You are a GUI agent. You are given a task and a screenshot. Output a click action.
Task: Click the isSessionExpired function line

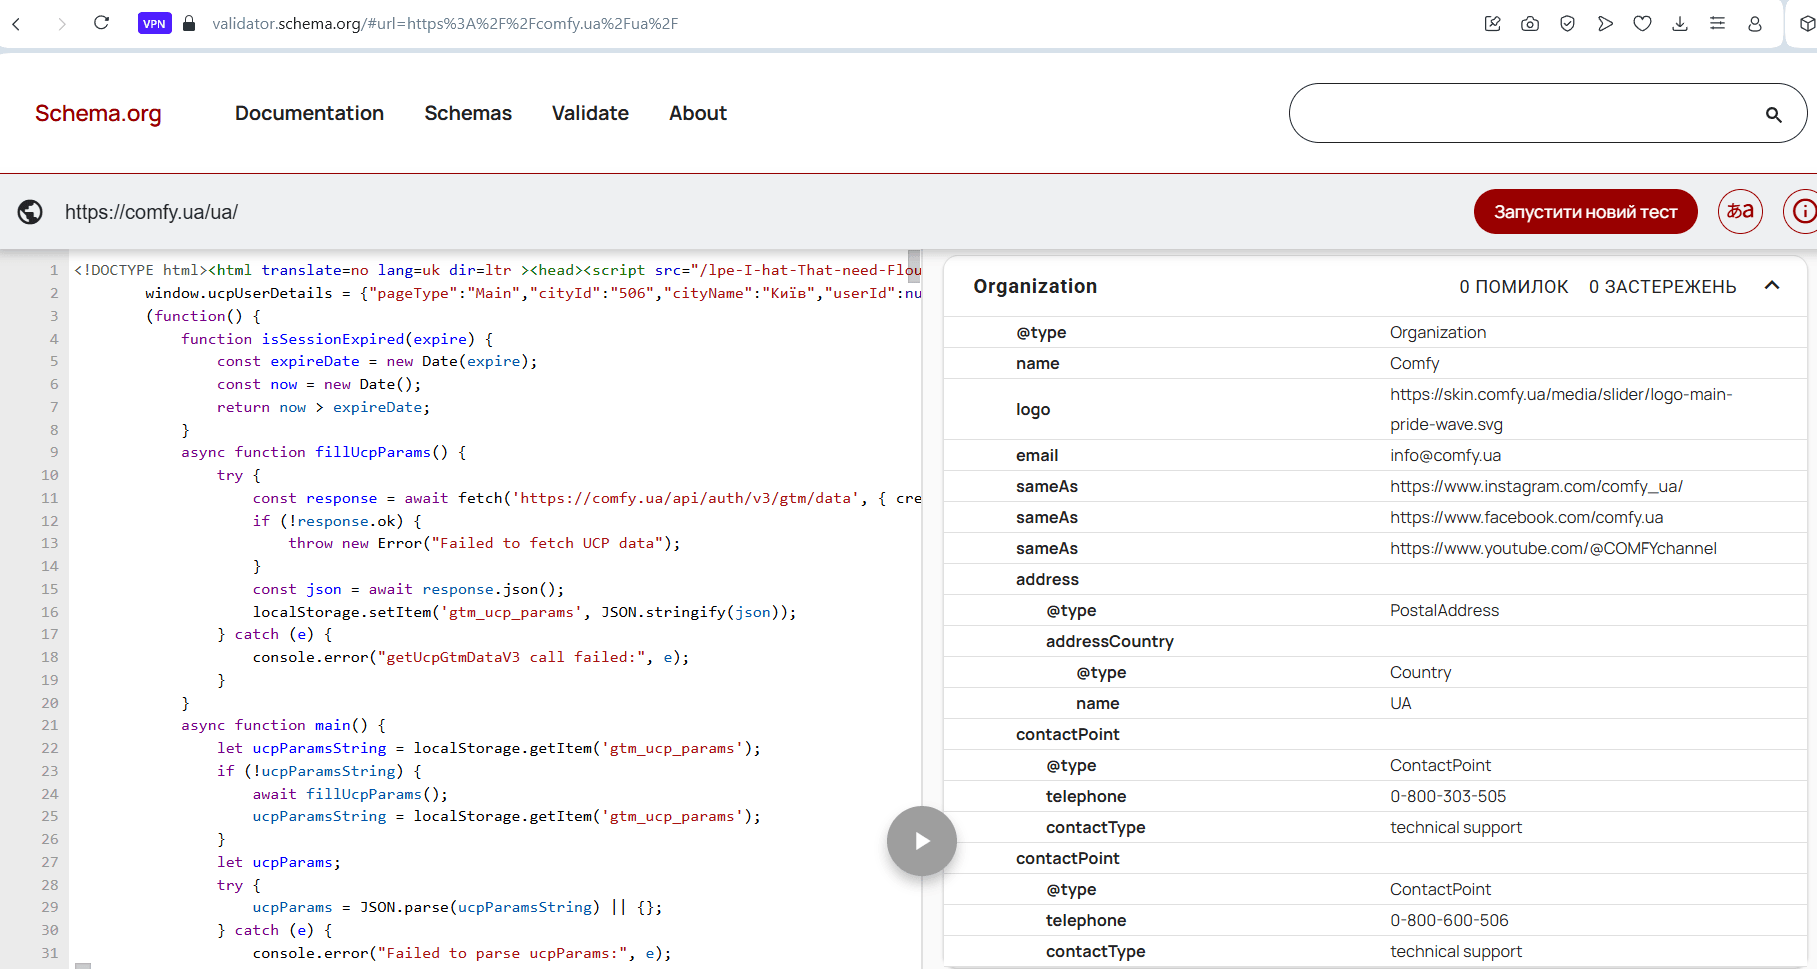[x=337, y=339]
